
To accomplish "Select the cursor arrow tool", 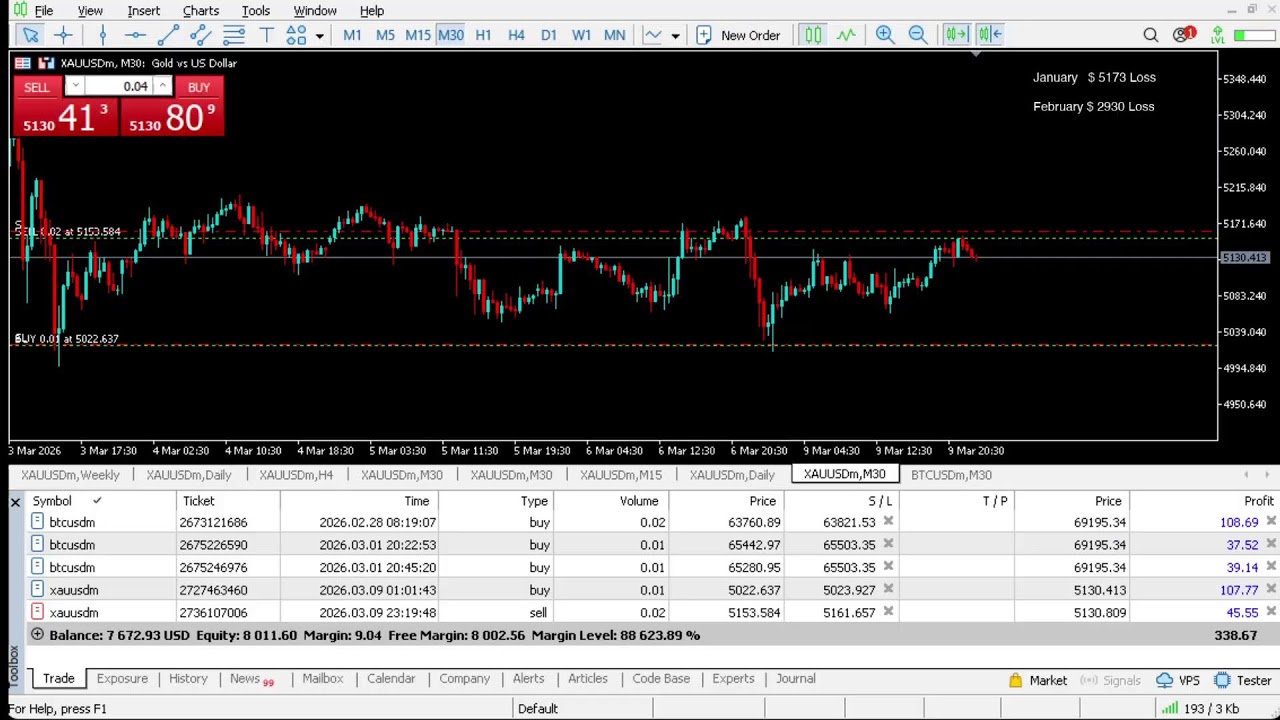I will pyautogui.click(x=30, y=35).
